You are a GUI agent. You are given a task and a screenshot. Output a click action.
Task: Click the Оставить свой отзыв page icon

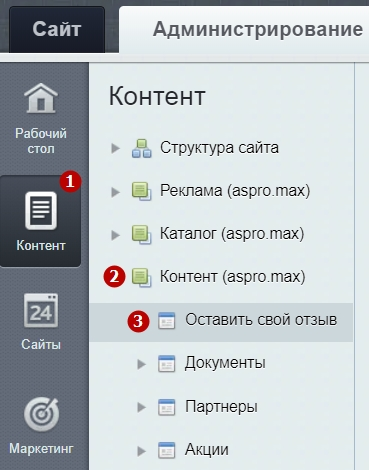click(x=166, y=321)
